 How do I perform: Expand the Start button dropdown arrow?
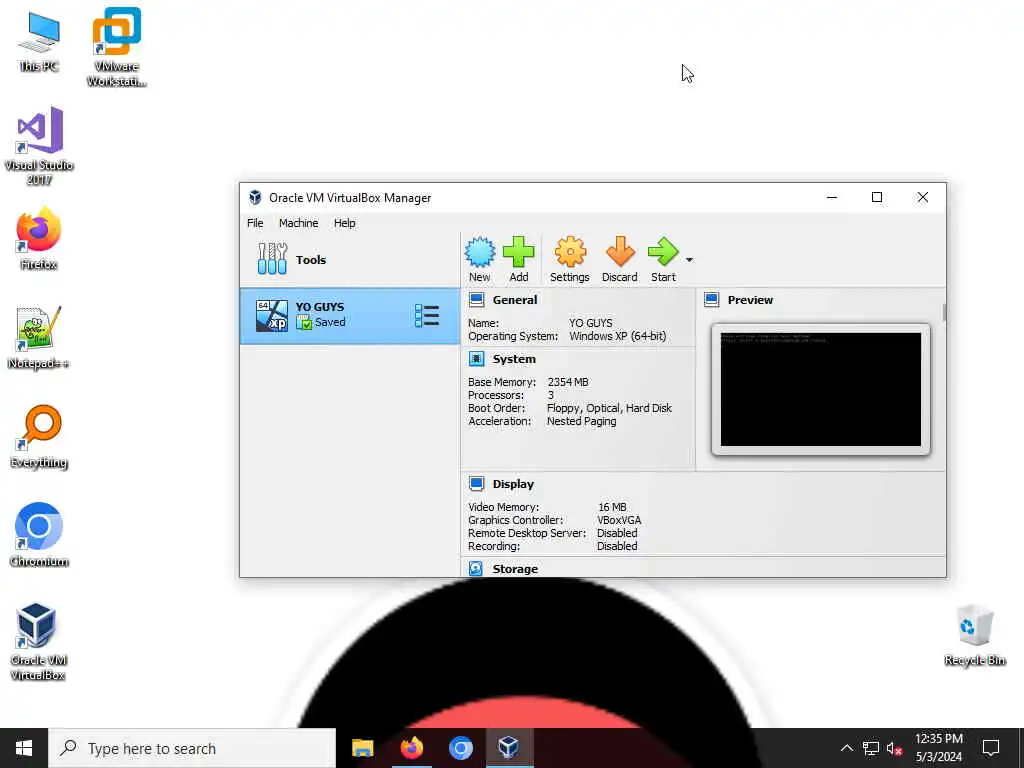pos(689,260)
